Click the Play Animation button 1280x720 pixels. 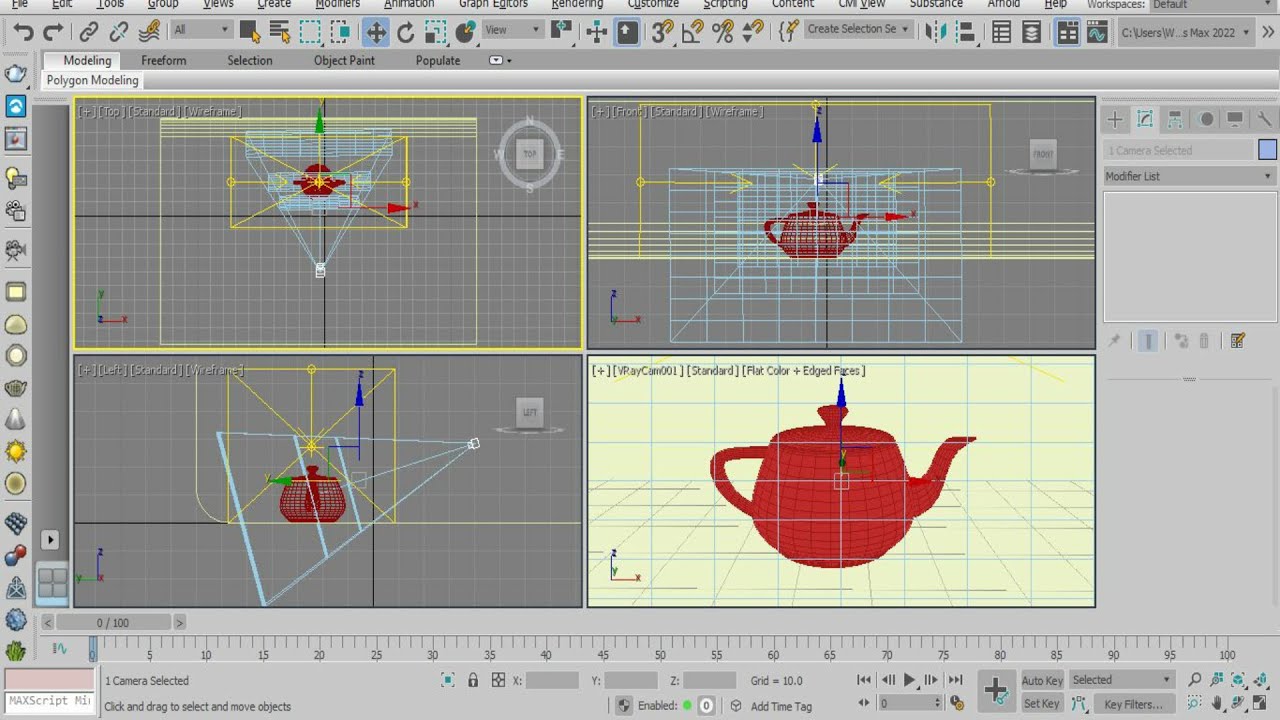(910, 680)
